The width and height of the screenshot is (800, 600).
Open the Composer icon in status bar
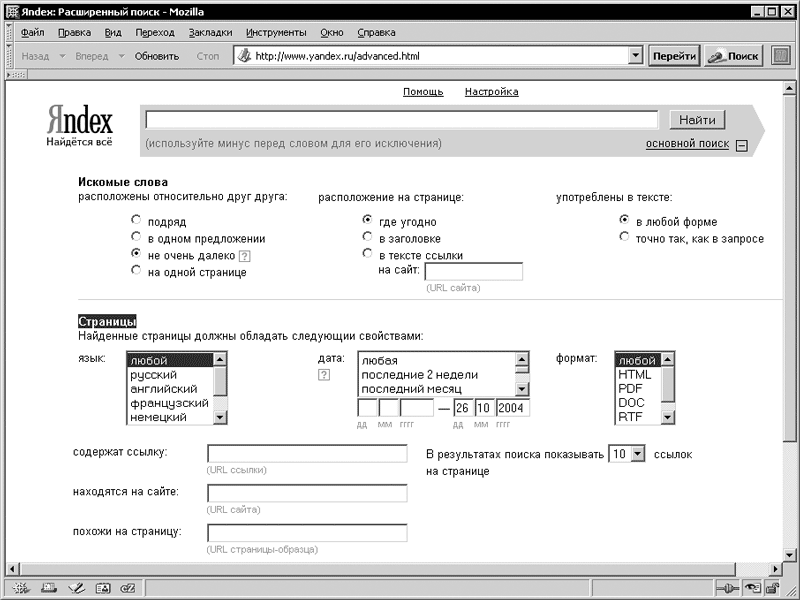(76, 588)
